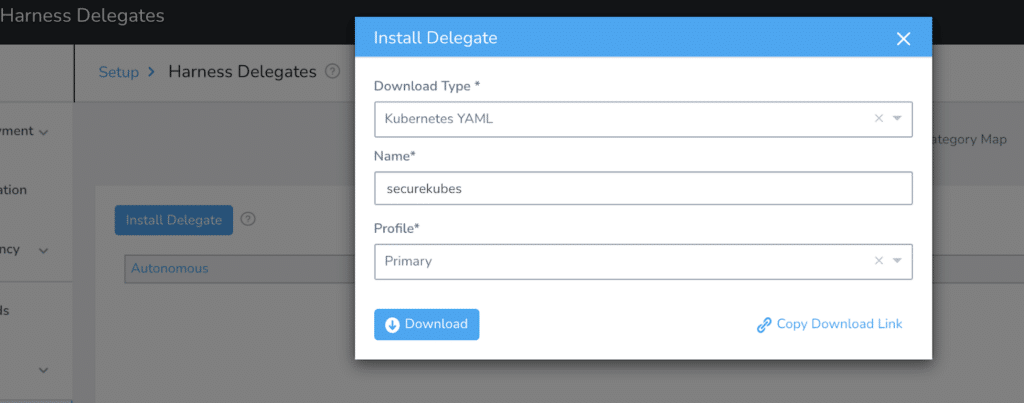
Task: Clear the Kubernetes YAML download type
Action: (x=878, y=118)
